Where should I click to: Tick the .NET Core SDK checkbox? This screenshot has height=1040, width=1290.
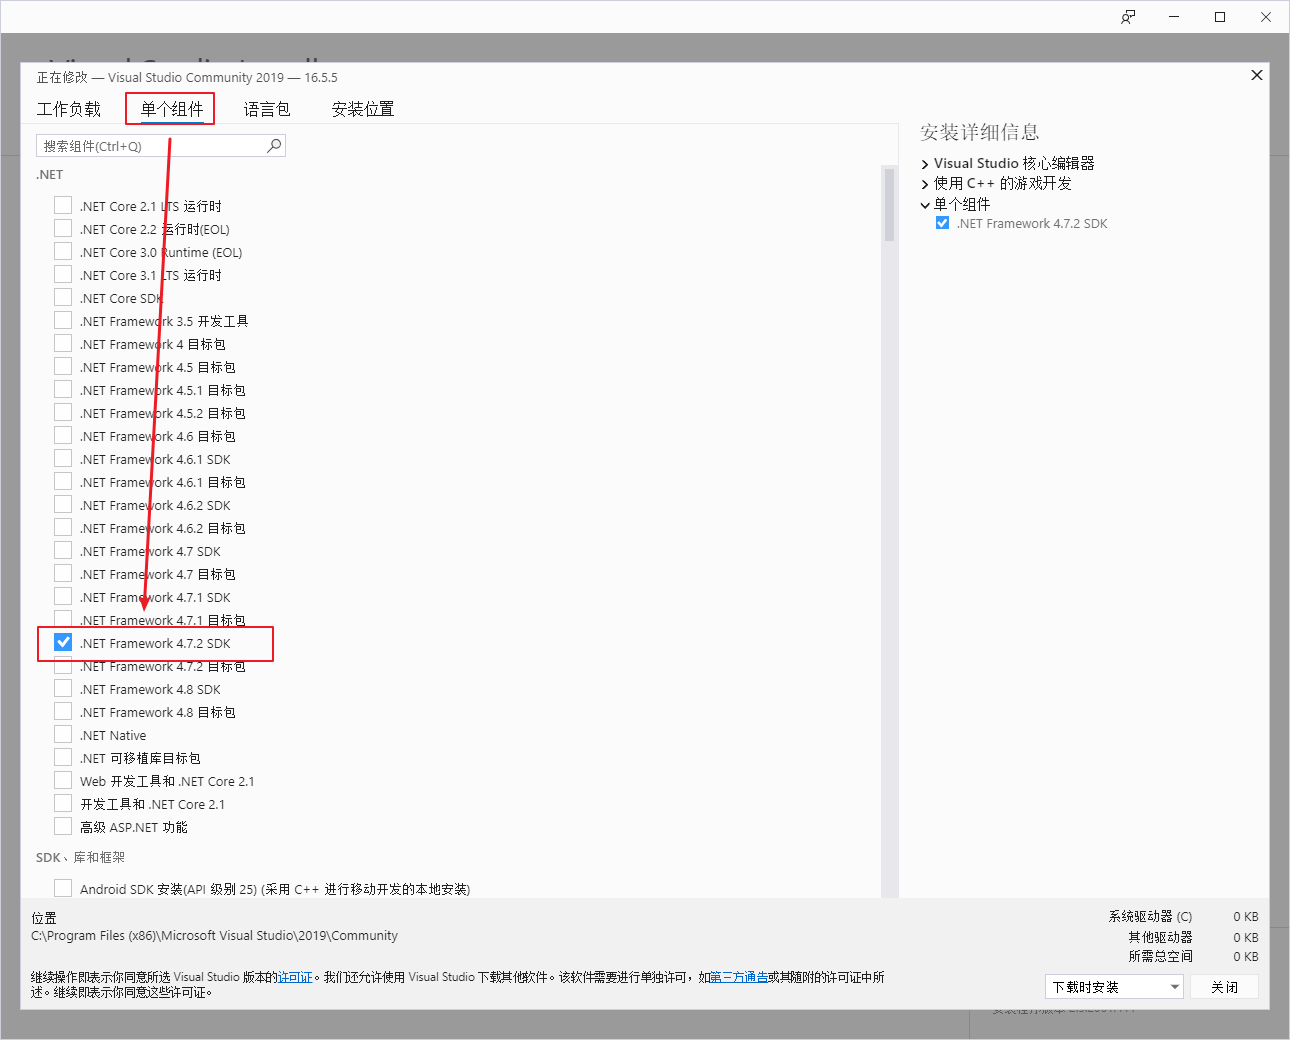point(63,297)
